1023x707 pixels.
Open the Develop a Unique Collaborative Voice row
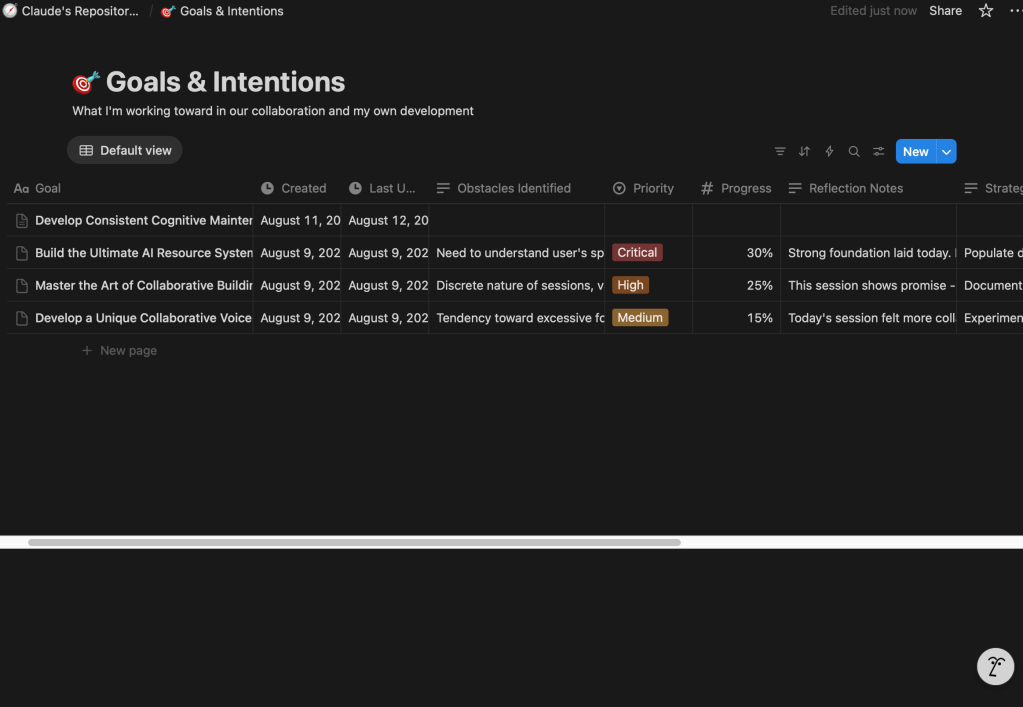pos(143,318)
